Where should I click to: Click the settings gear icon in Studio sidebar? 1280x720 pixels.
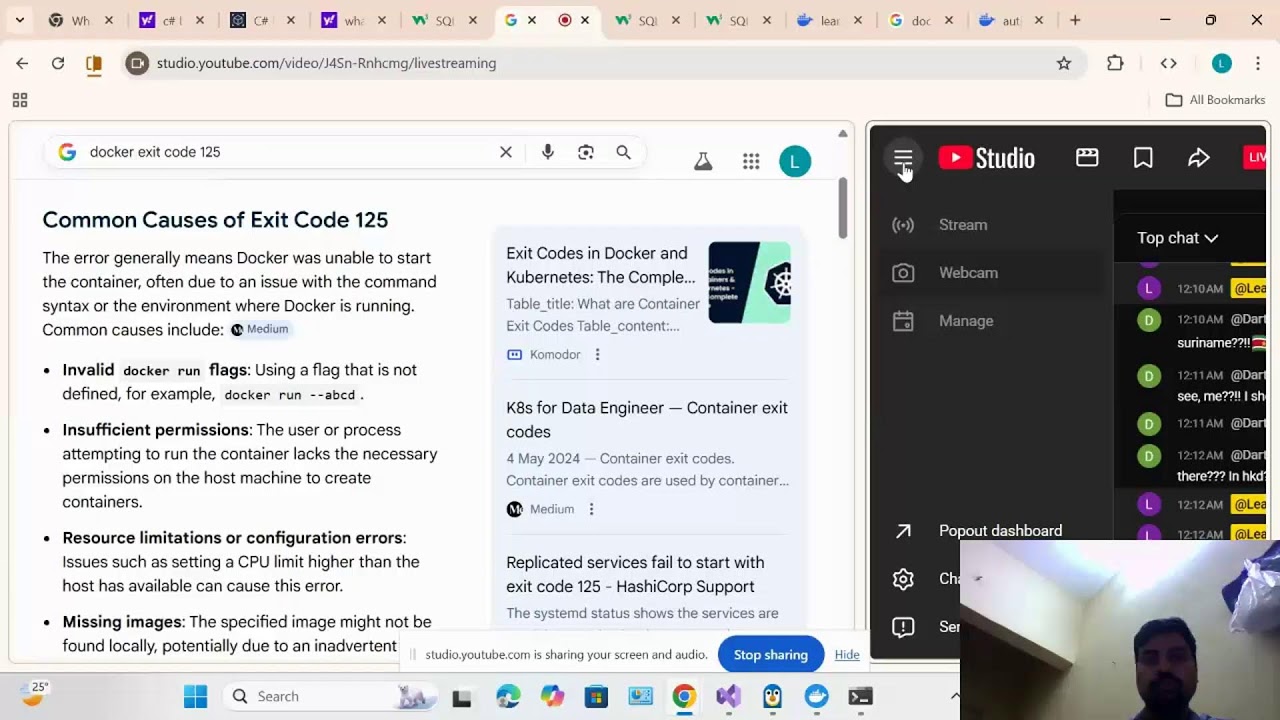[903, 579]
